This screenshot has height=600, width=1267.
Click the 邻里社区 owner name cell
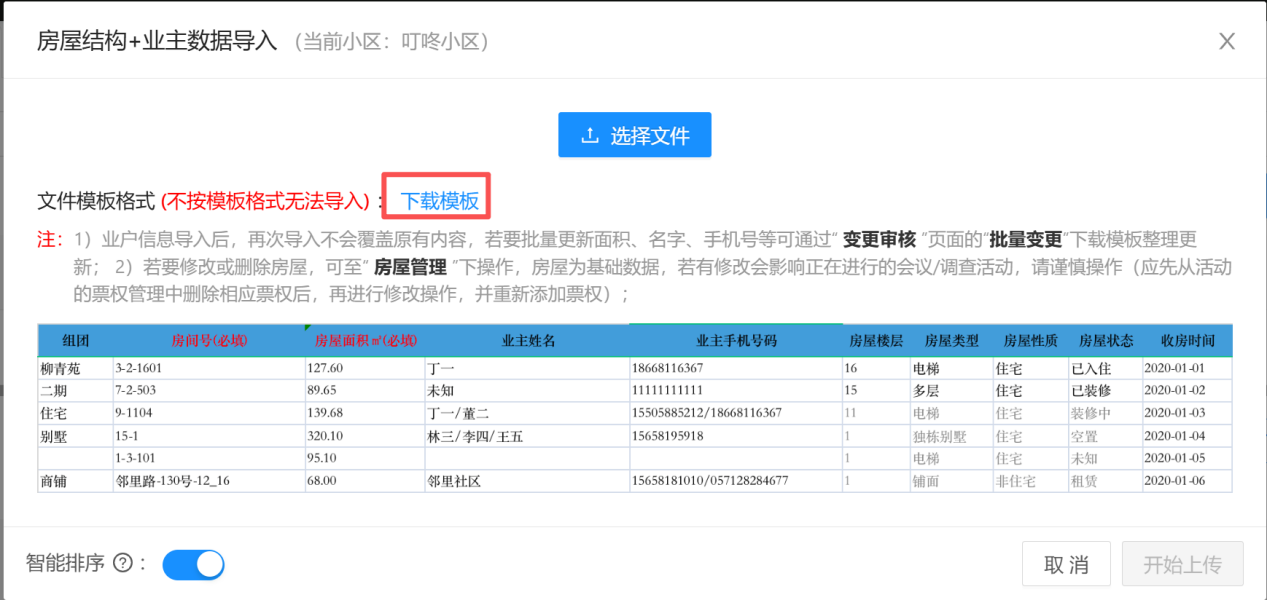[453, 481]
